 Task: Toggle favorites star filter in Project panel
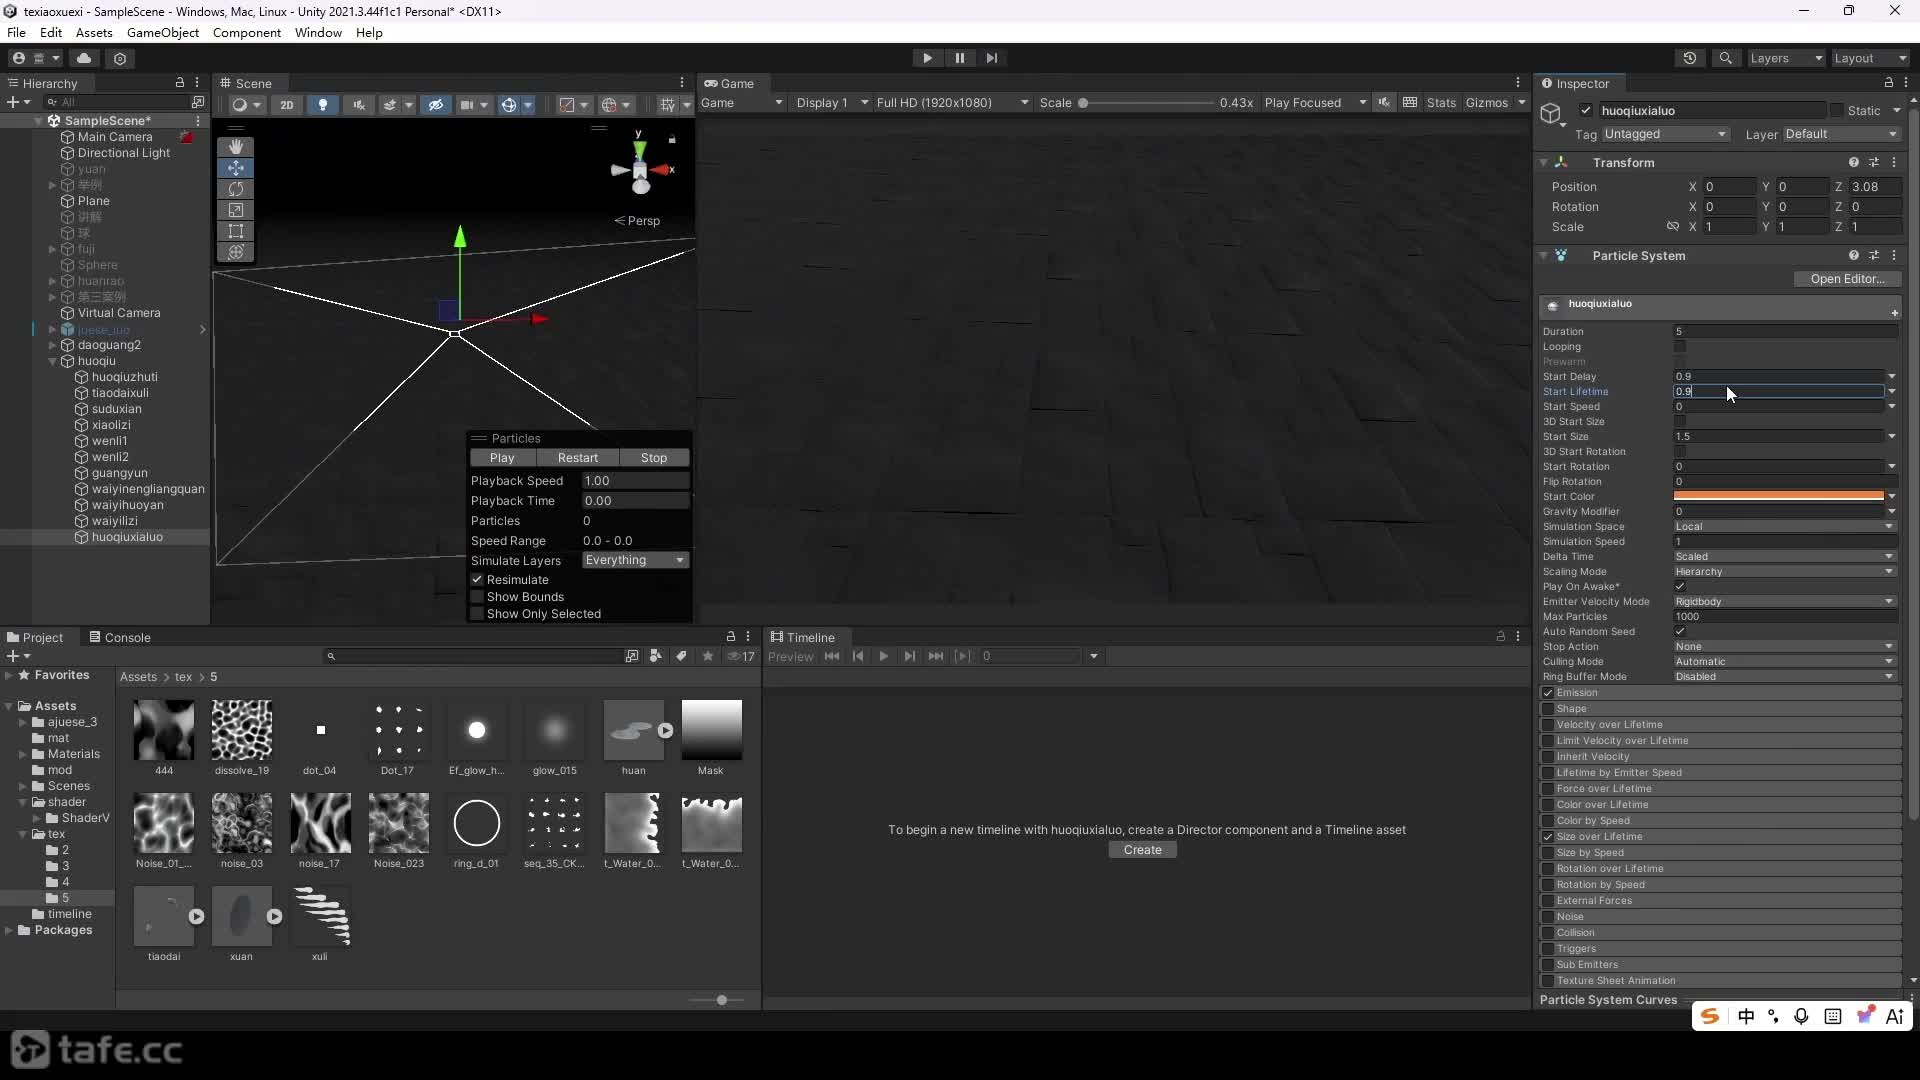[x=708, y=656]
